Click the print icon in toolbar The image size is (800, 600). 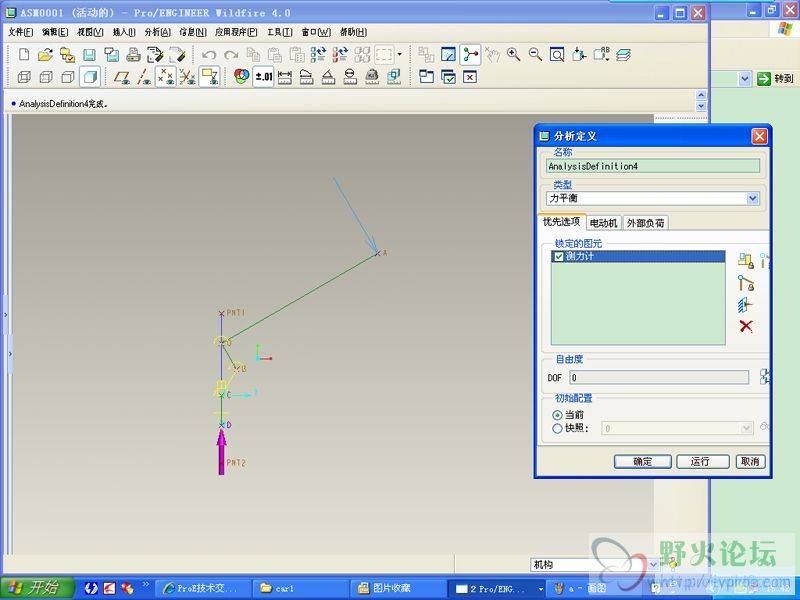133,54
